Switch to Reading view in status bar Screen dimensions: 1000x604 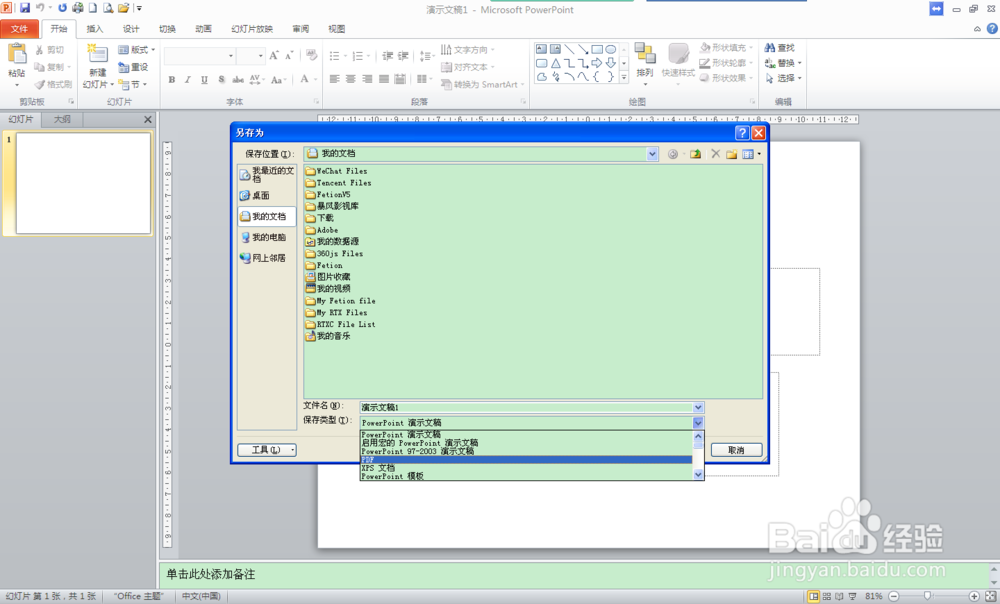839,596
